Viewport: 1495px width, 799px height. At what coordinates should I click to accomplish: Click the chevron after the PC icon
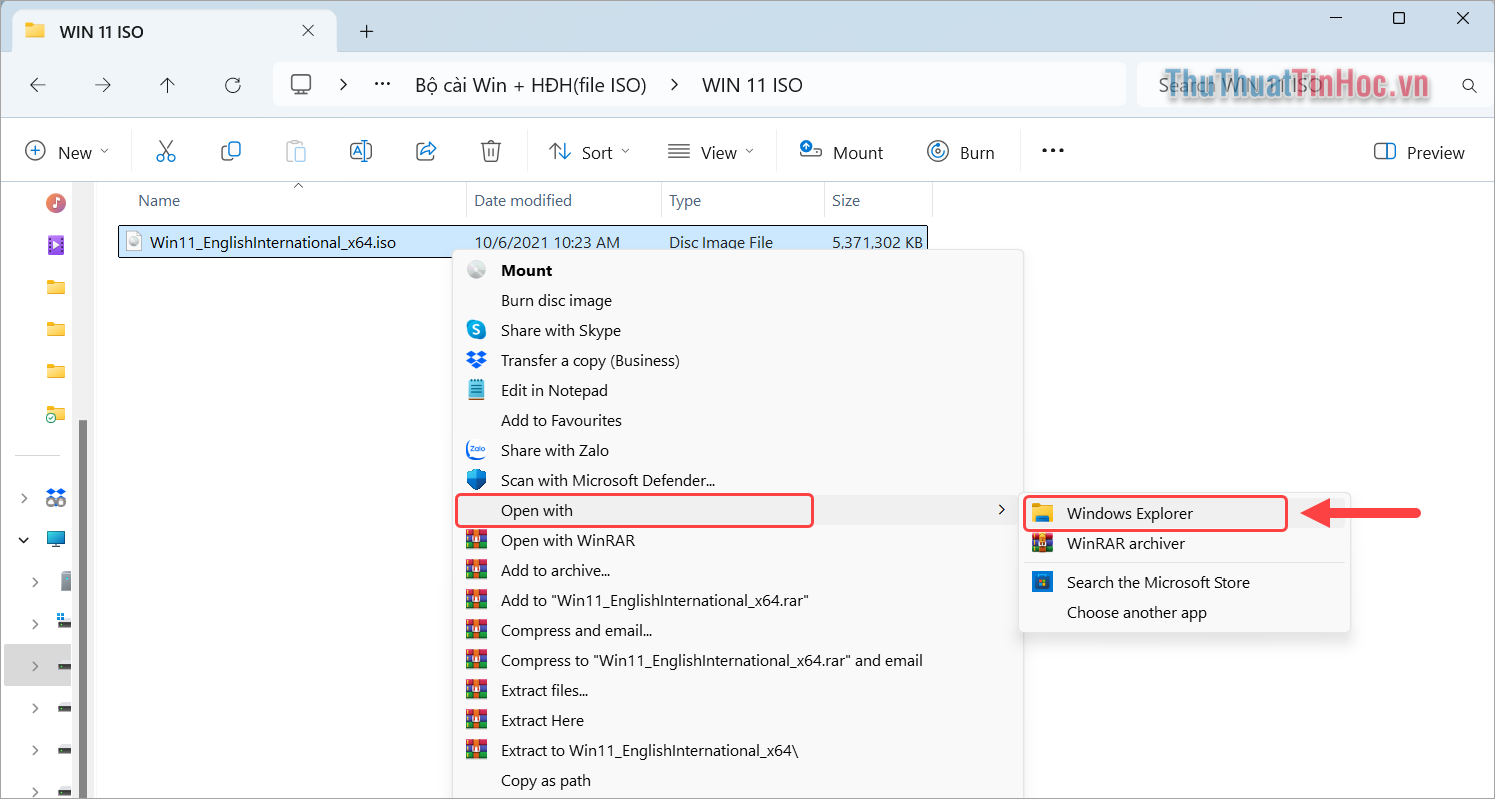(x=343, y=85)
